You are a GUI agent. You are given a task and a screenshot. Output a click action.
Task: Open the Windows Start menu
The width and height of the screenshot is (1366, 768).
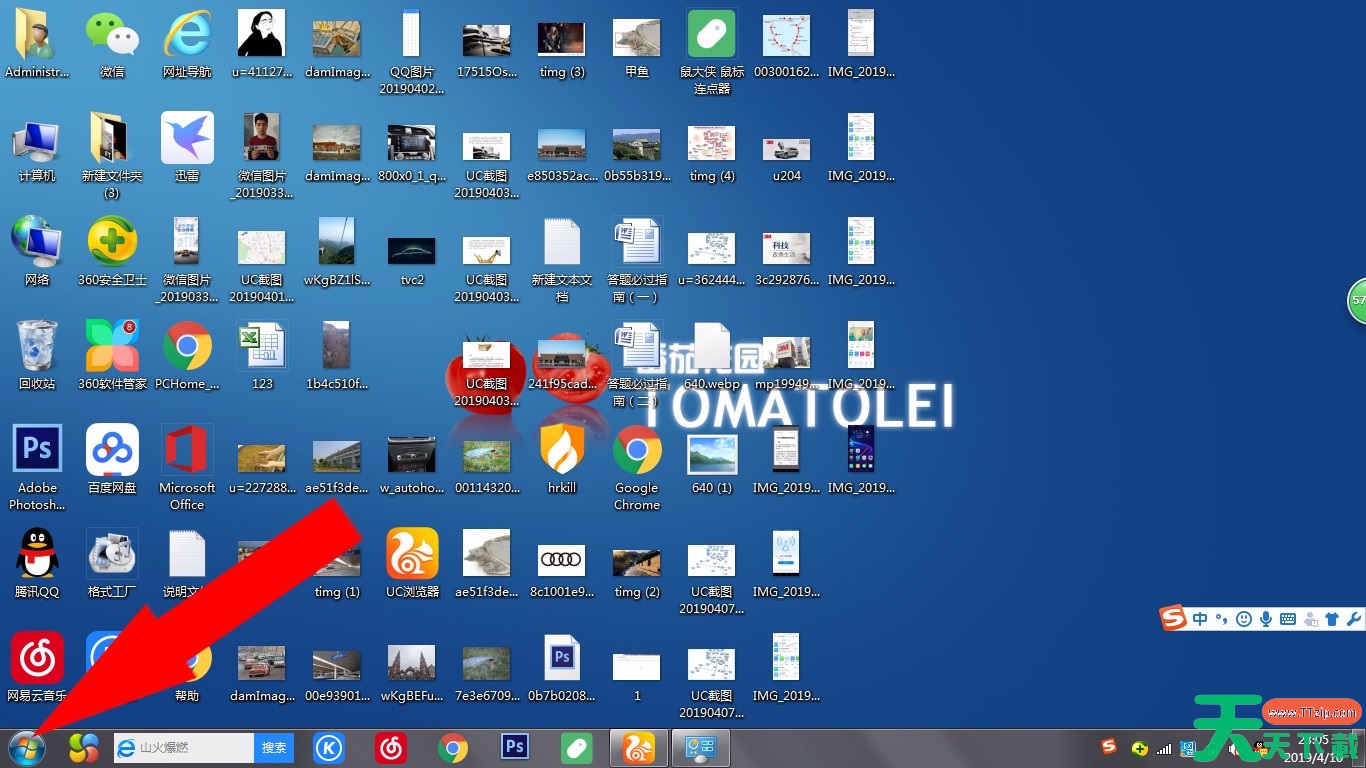27,747
